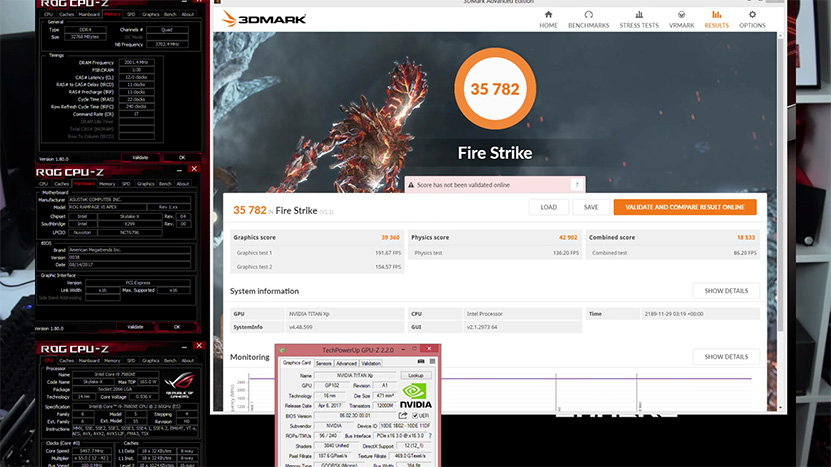Click Physics test 136.20 FPS row
This screenshot has width=831, height=467.
495,253
